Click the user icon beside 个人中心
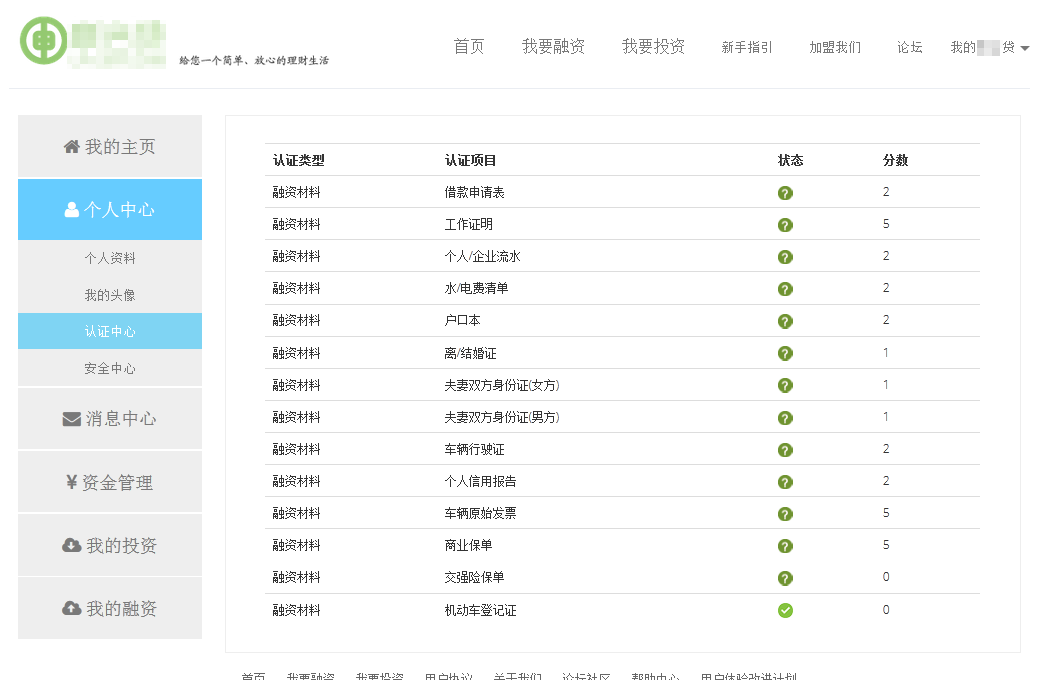The image size is (1056, 680). click(71, 210)
